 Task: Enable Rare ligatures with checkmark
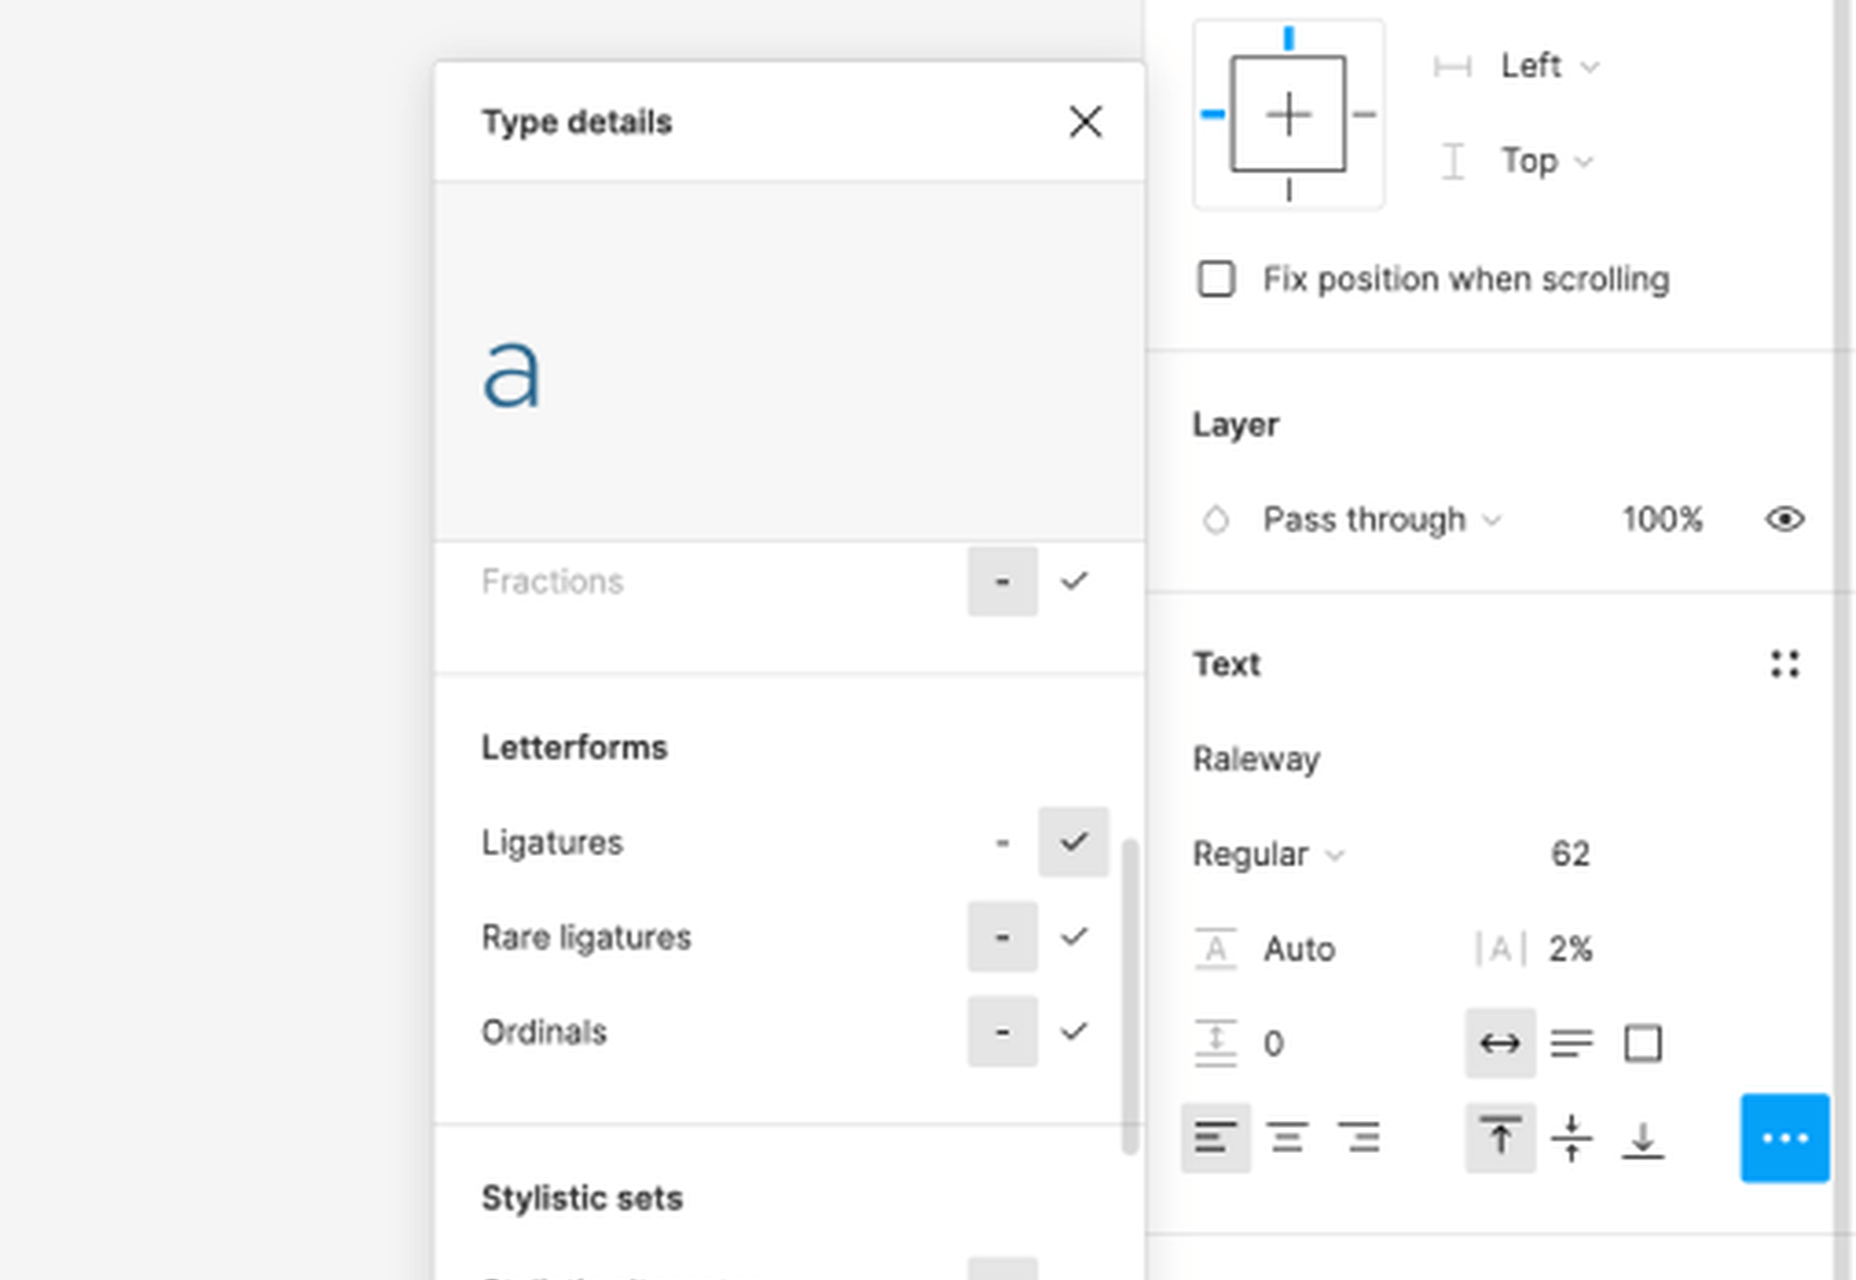click(1074, 937)
